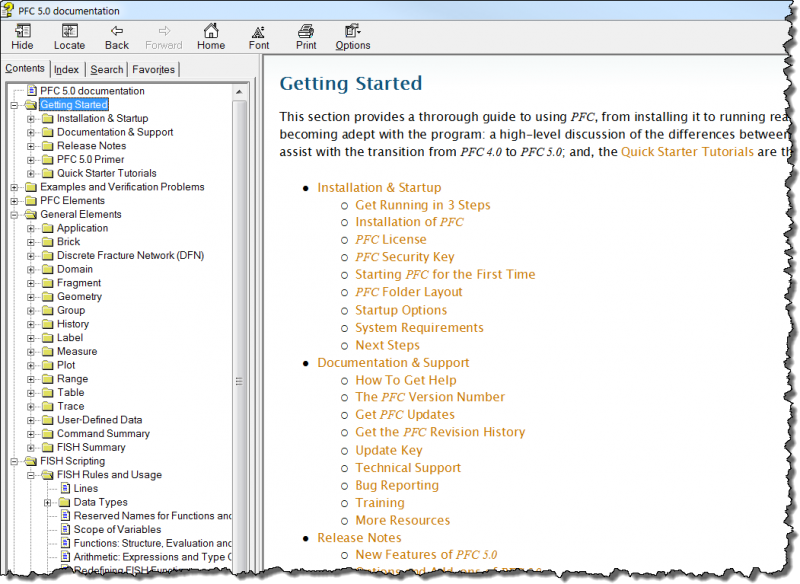Click the Installation & Startup folder icon
Screen dimensions: 800x584
pos(48,118)
